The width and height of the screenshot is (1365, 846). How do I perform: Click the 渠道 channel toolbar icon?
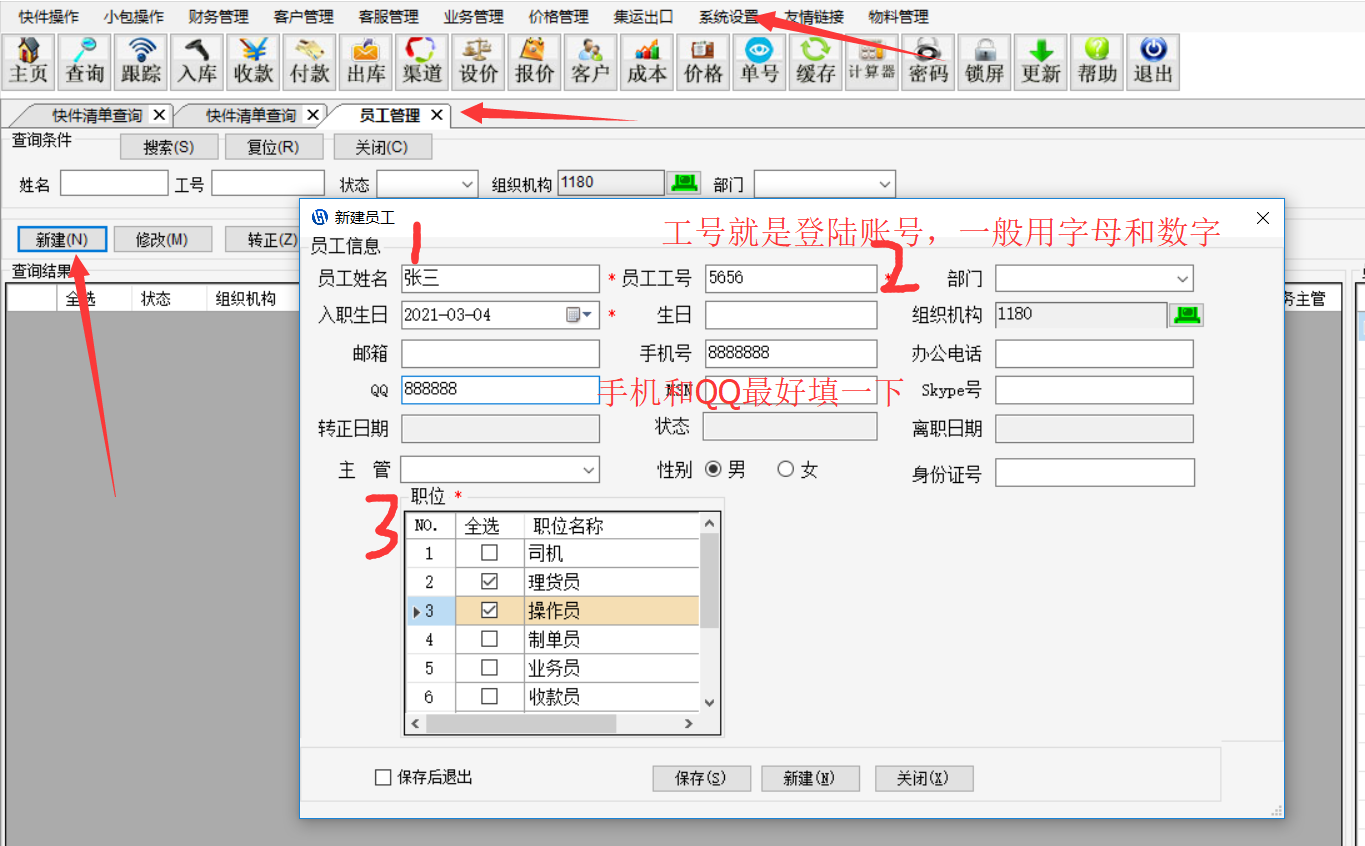pyautogui.click(x=422, y=62)
